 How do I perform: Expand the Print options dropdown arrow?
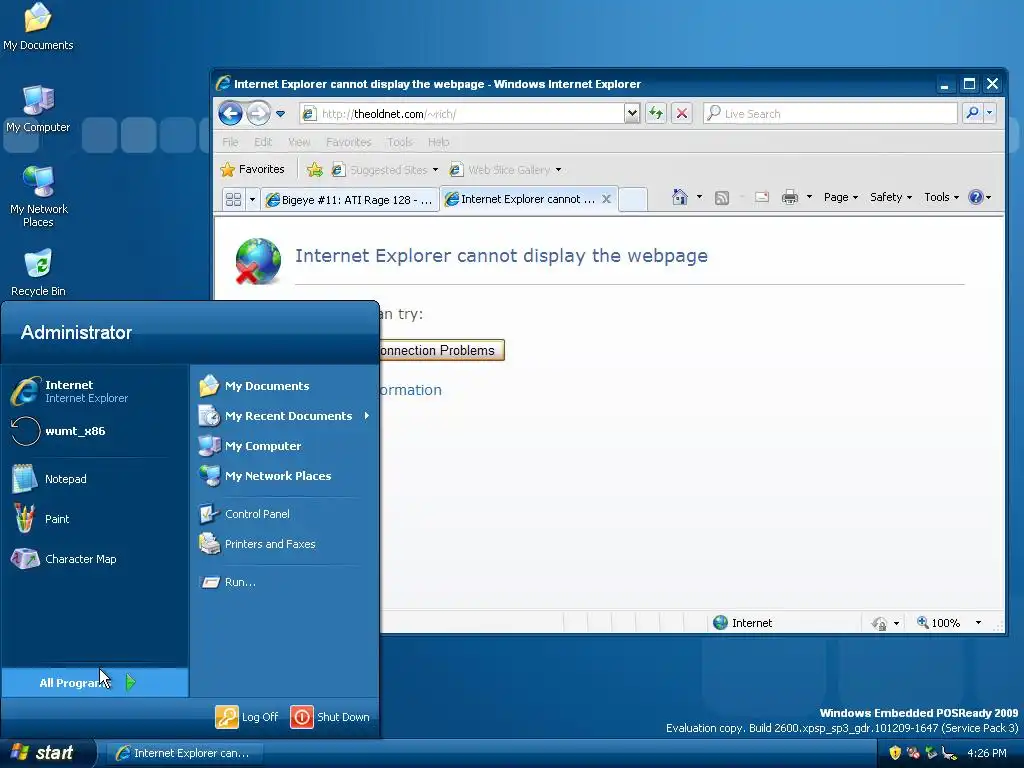809,197
